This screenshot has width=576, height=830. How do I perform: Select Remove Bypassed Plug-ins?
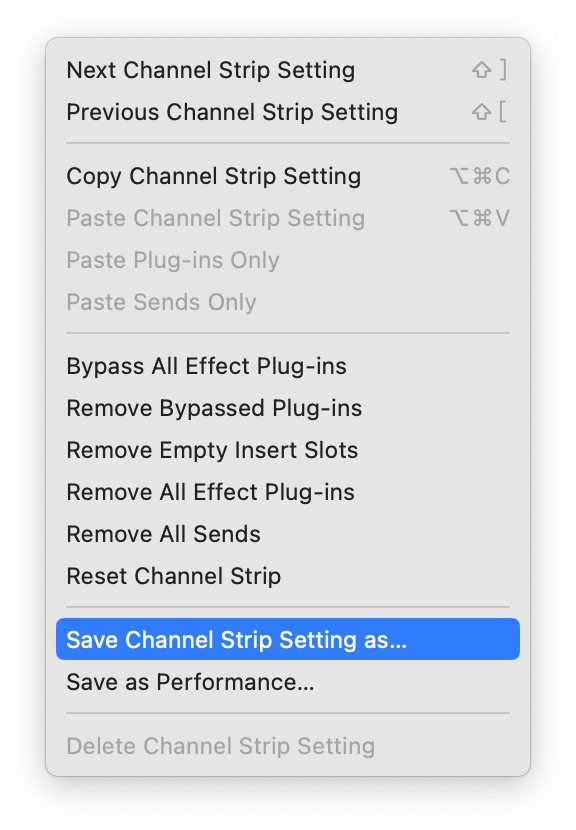(x=288, y=408)
